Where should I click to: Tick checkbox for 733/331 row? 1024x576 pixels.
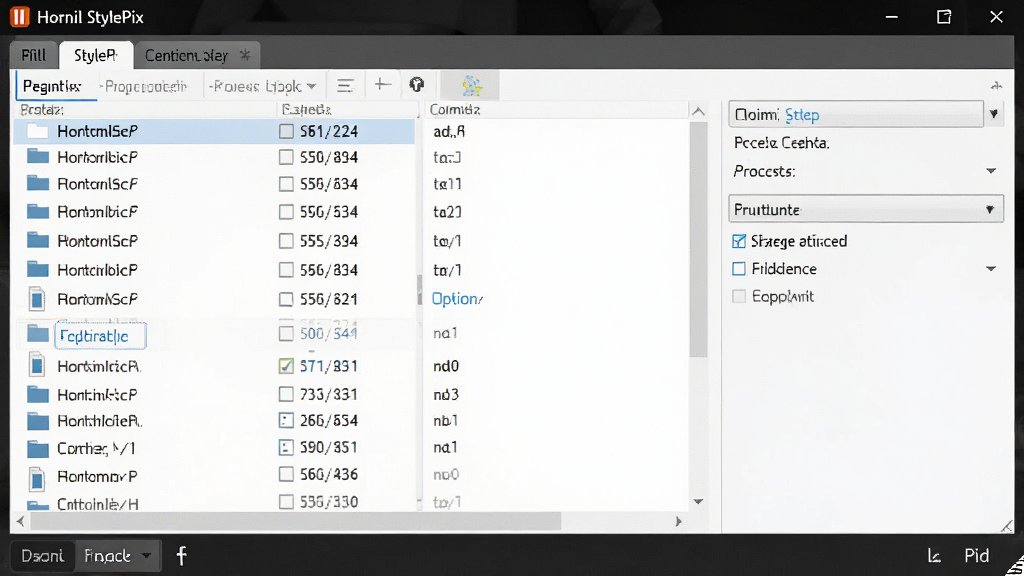click(286, 394)
